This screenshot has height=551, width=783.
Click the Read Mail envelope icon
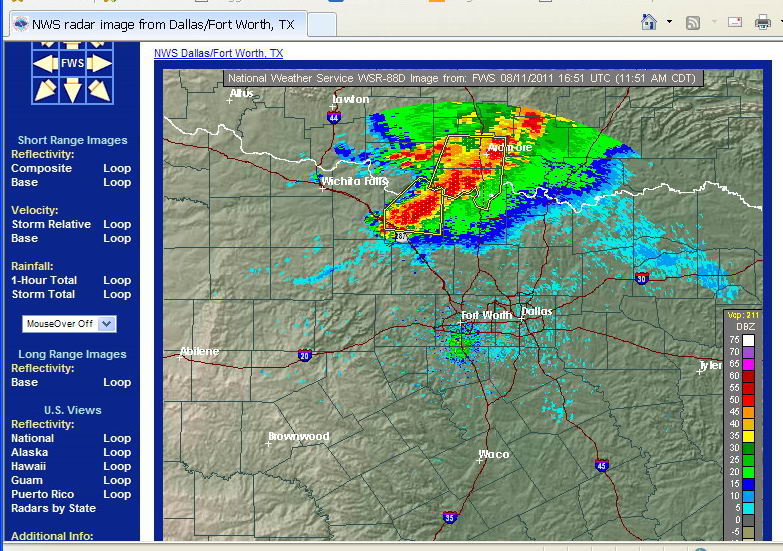tap(735, 22)
